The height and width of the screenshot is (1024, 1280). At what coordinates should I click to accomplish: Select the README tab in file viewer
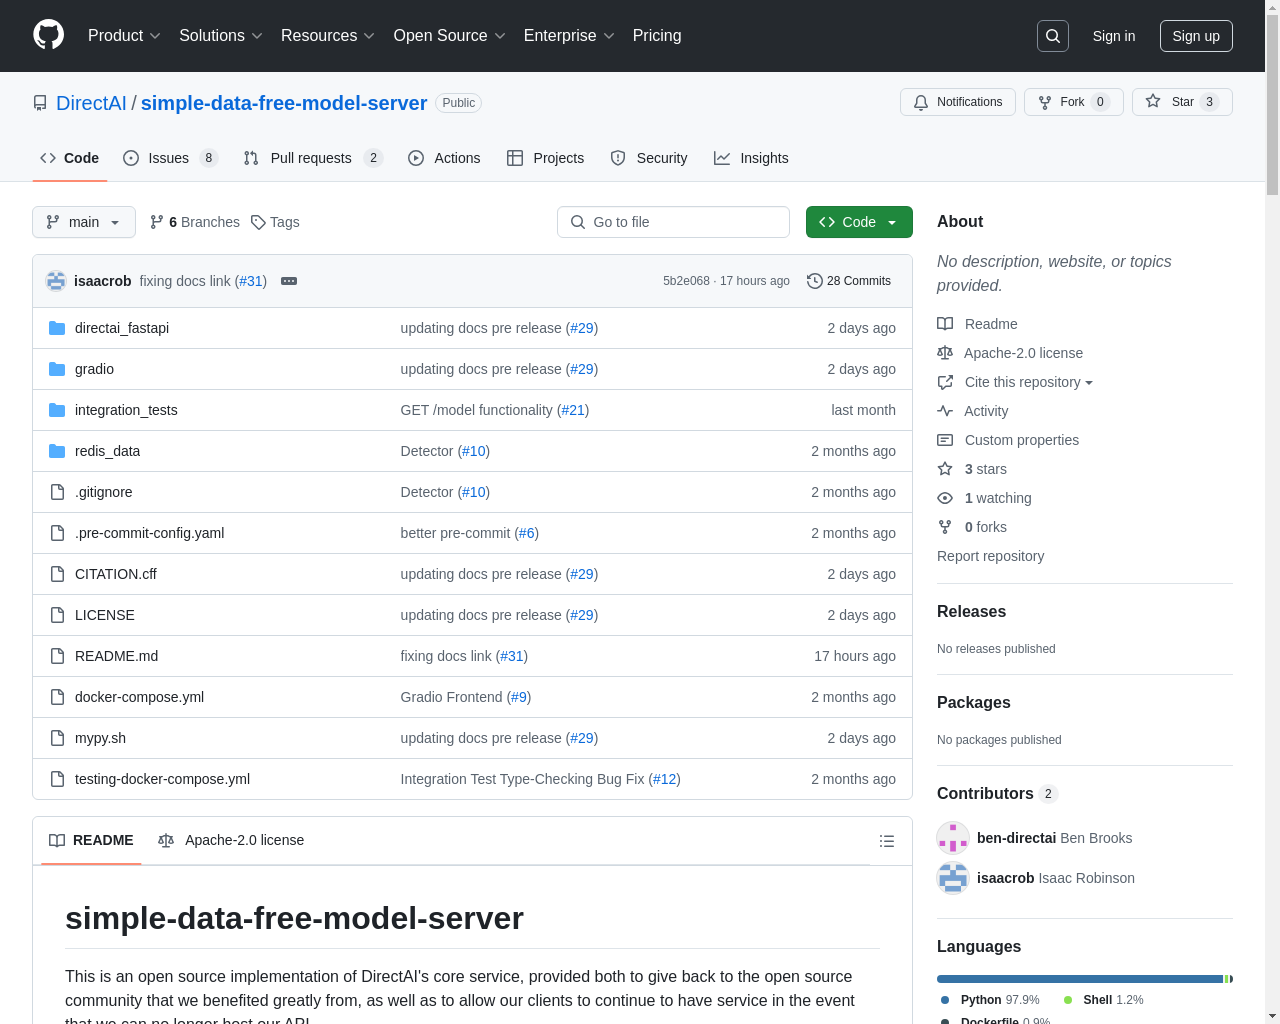pos(91,840)
